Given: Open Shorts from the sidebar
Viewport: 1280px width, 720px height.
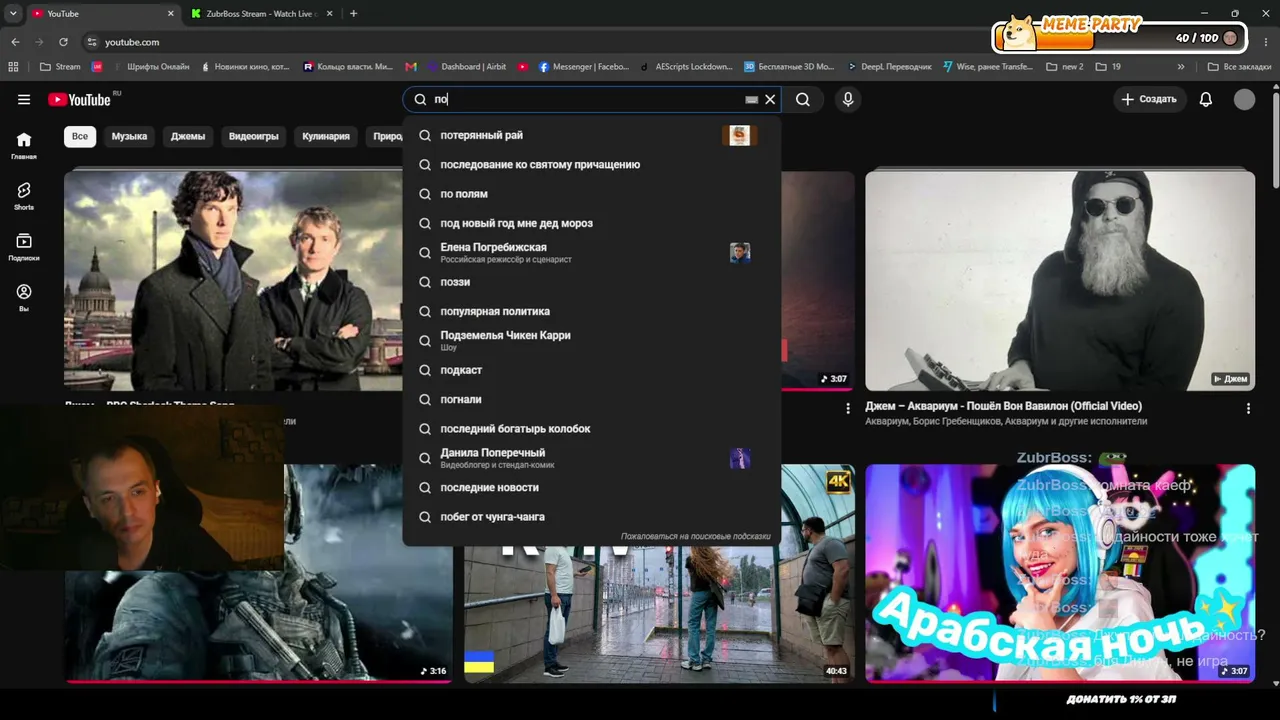Looking at the screenshot, I should click(x=24, y=196).
